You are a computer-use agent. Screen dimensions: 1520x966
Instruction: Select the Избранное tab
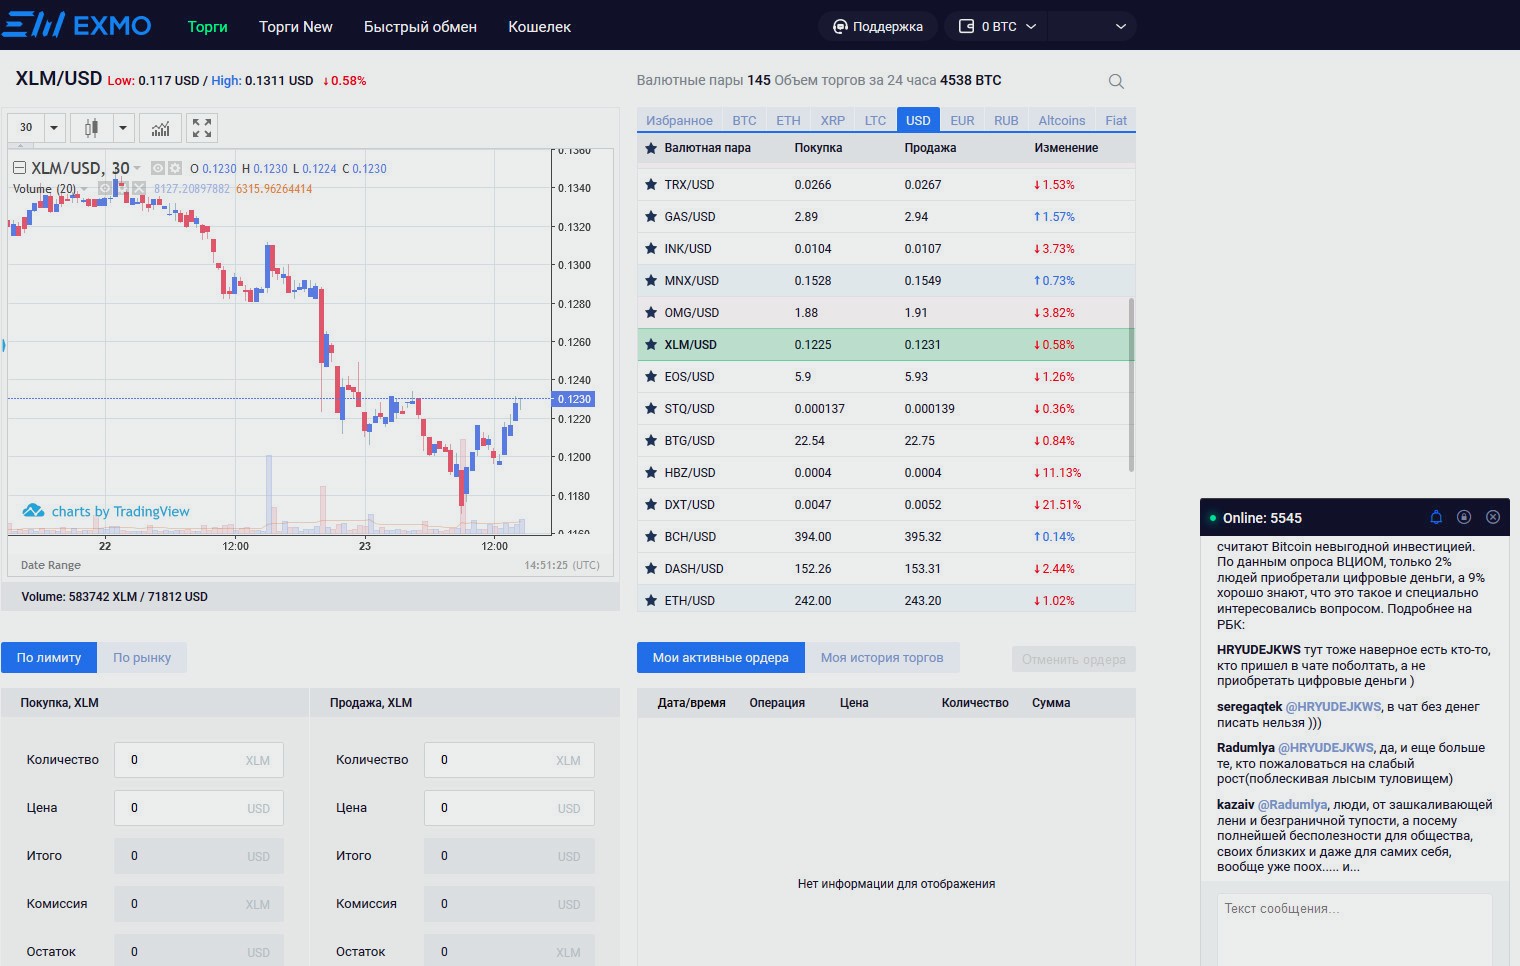pos(679,120)
